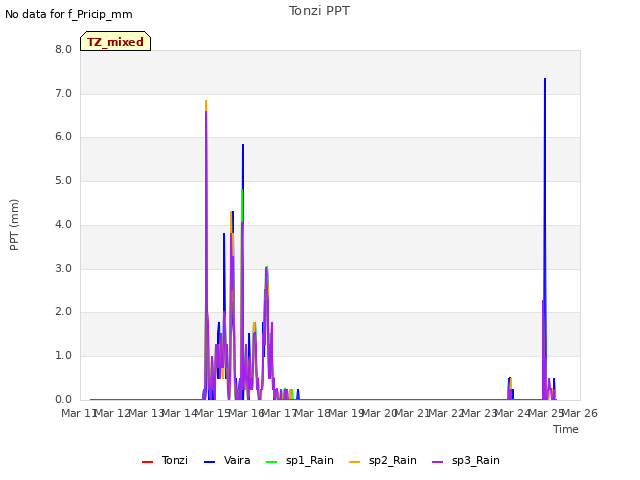Click the red Tonzi legend color marker
640x480 pixels.
click(147, 462)
